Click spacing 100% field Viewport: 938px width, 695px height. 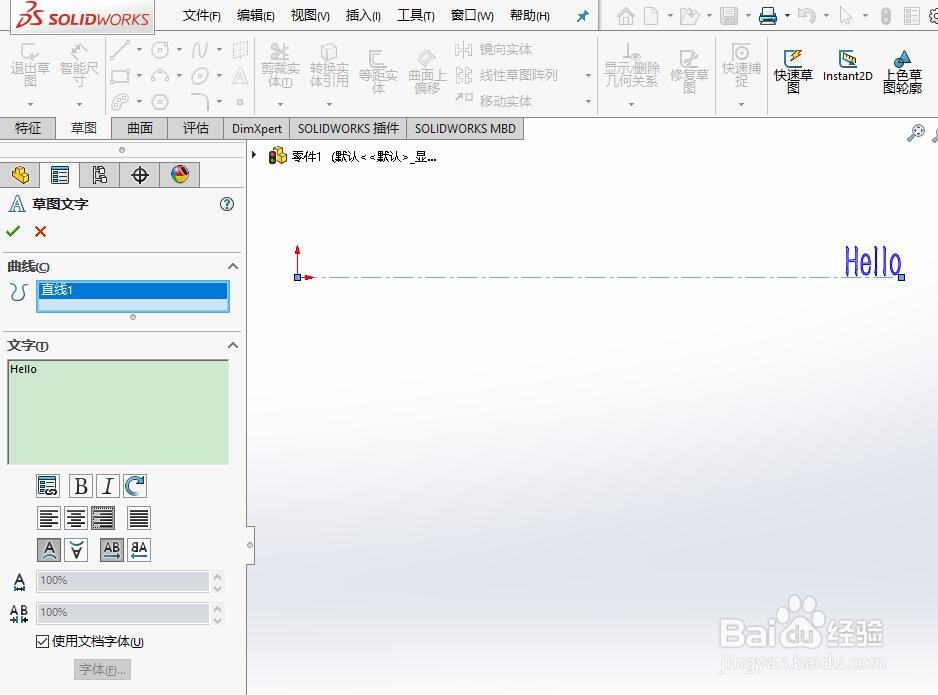click(x=123, y=612)
